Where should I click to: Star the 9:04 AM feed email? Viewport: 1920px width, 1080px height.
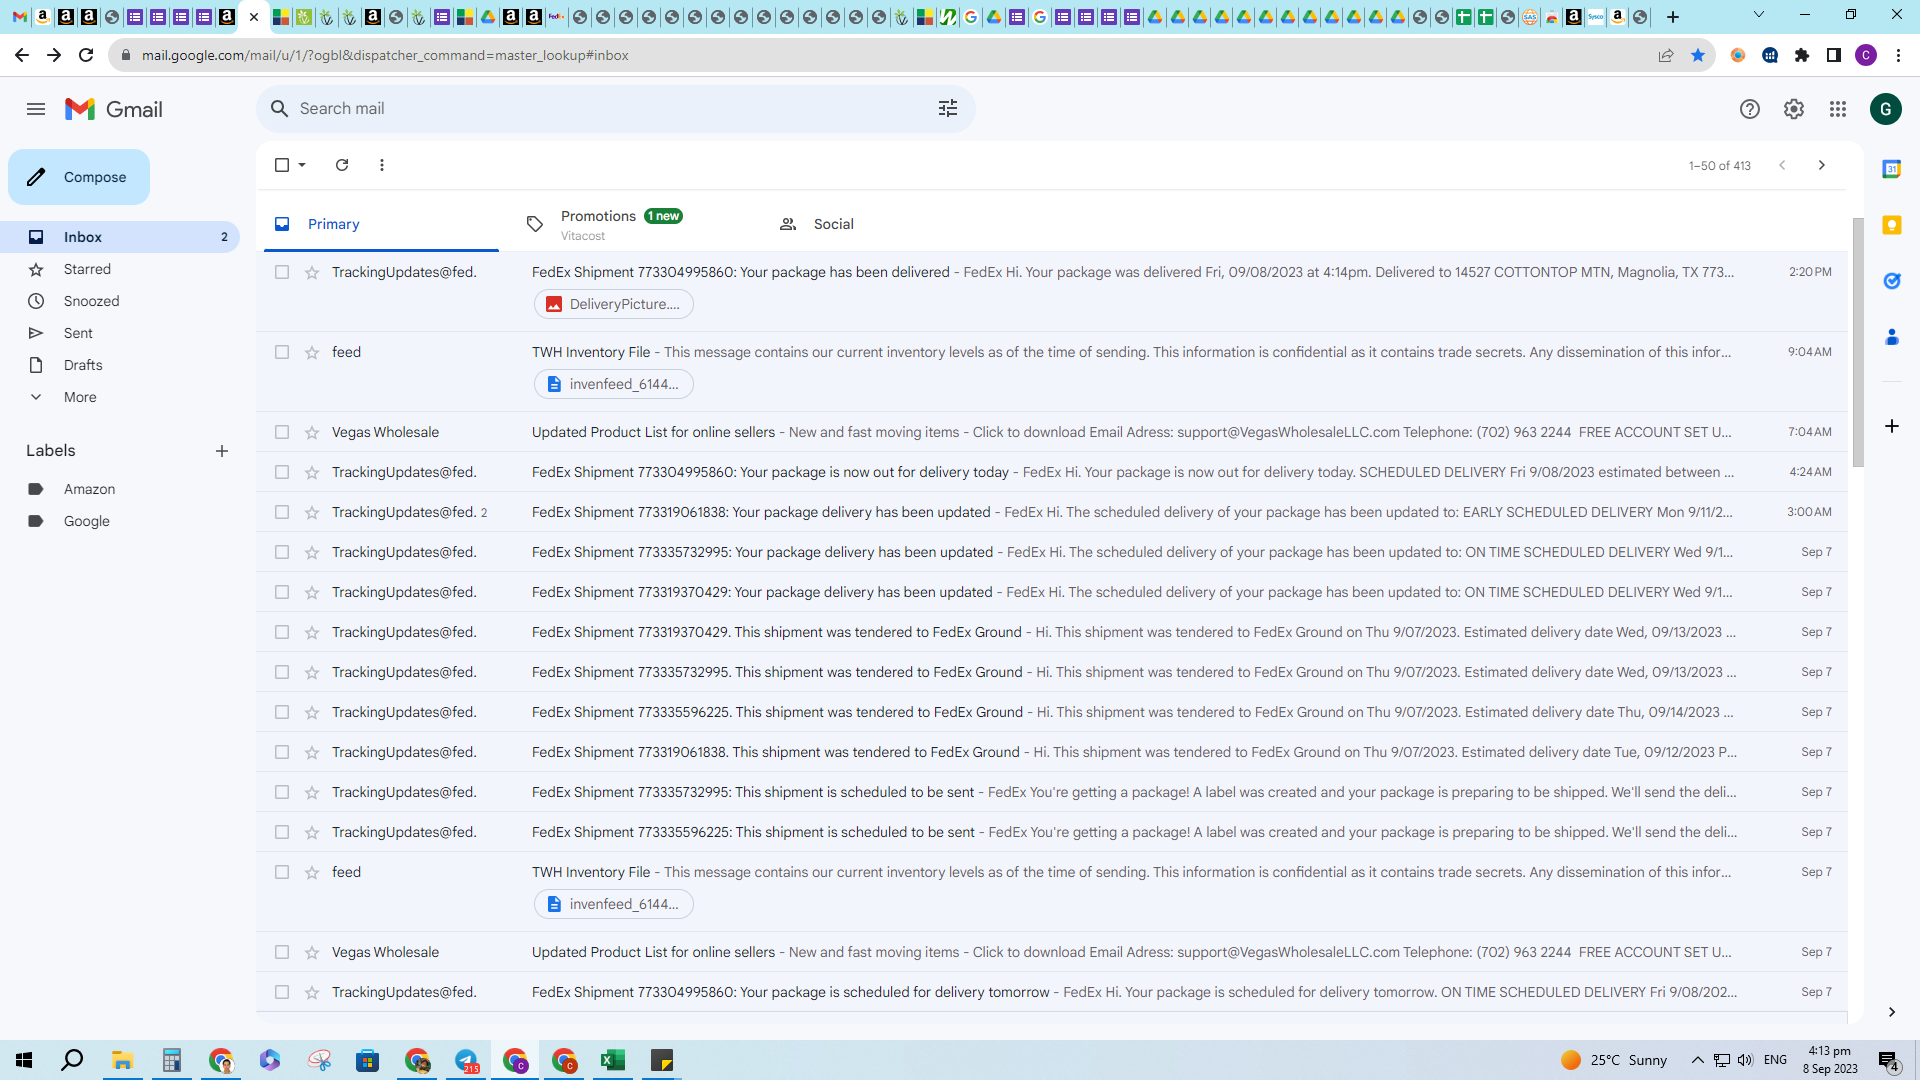[312, 352]
